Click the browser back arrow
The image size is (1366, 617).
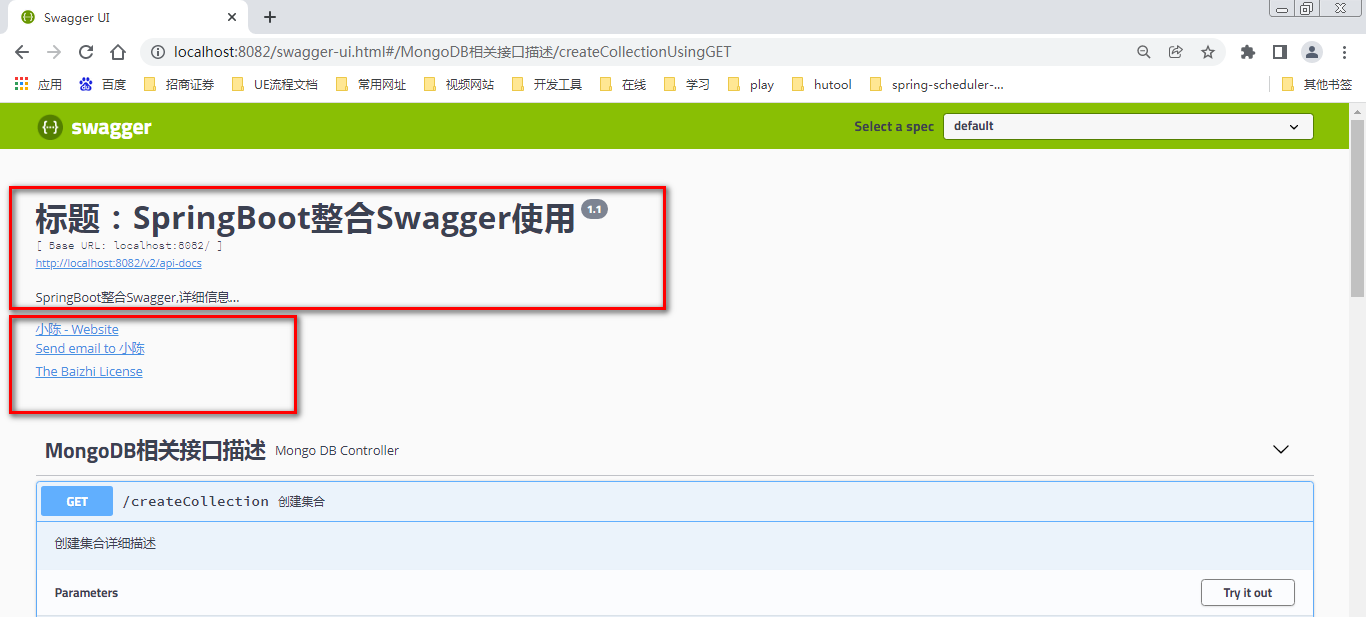22,52
